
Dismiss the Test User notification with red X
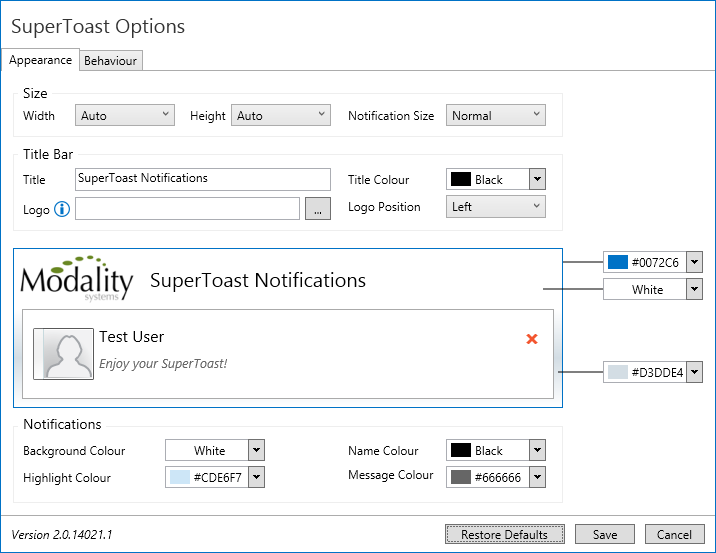tap(532, 339)
